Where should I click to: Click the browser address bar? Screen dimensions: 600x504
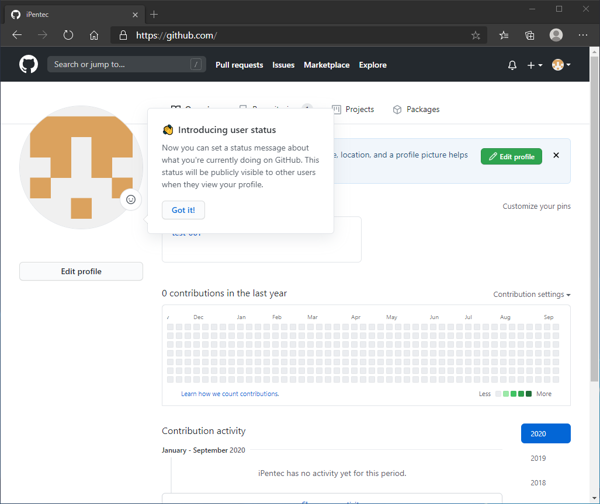(x=298, y=36)
